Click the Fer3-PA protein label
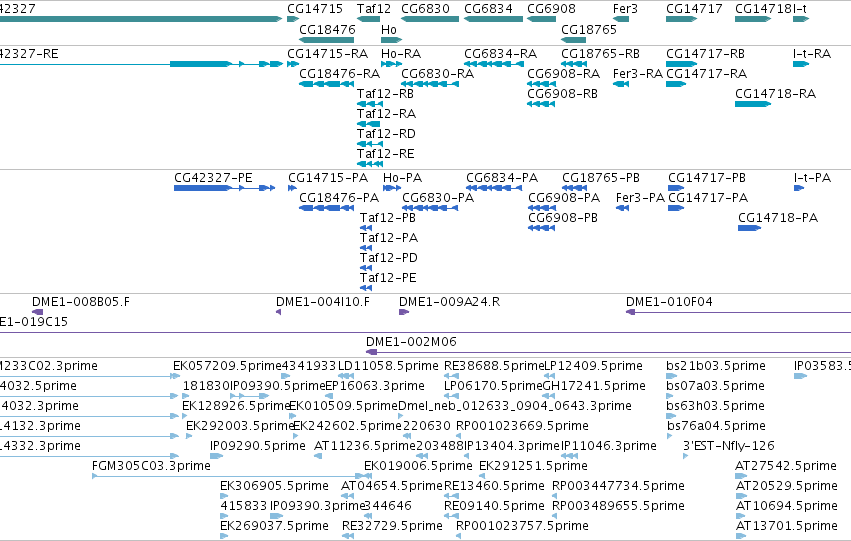The image size is (851, 541). coord(640,198)
